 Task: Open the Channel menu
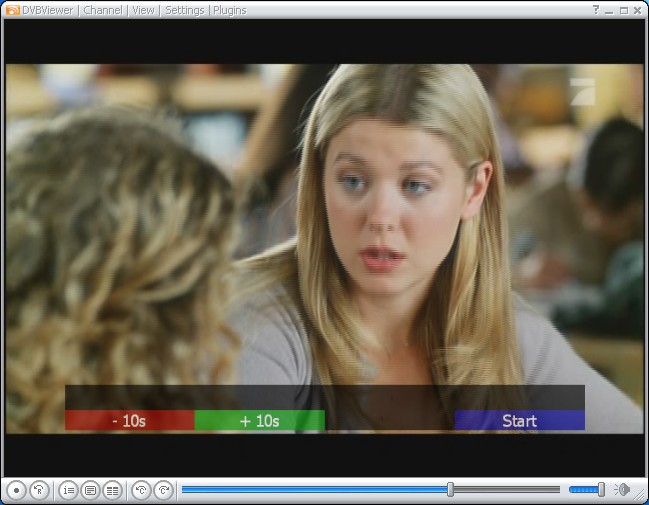click(103, 10)
